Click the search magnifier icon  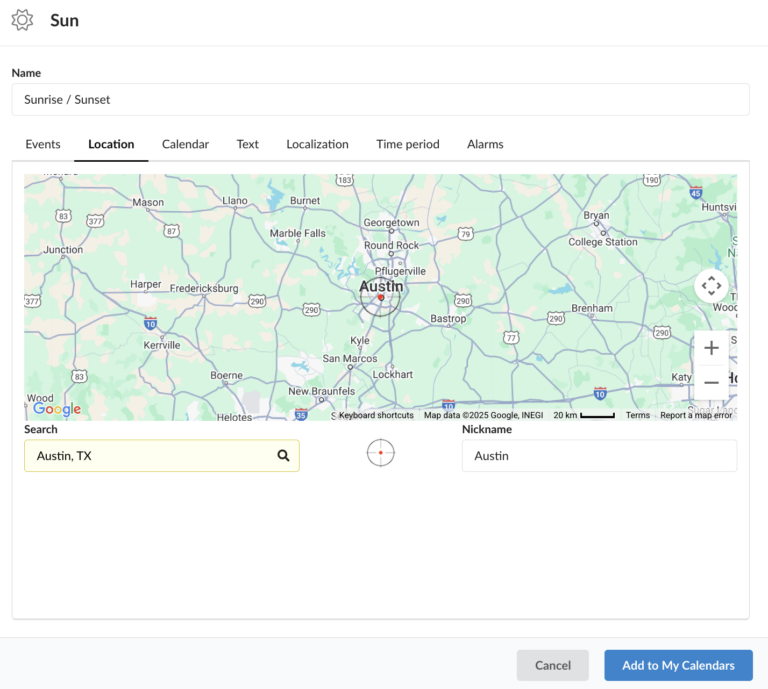[284, 456]
